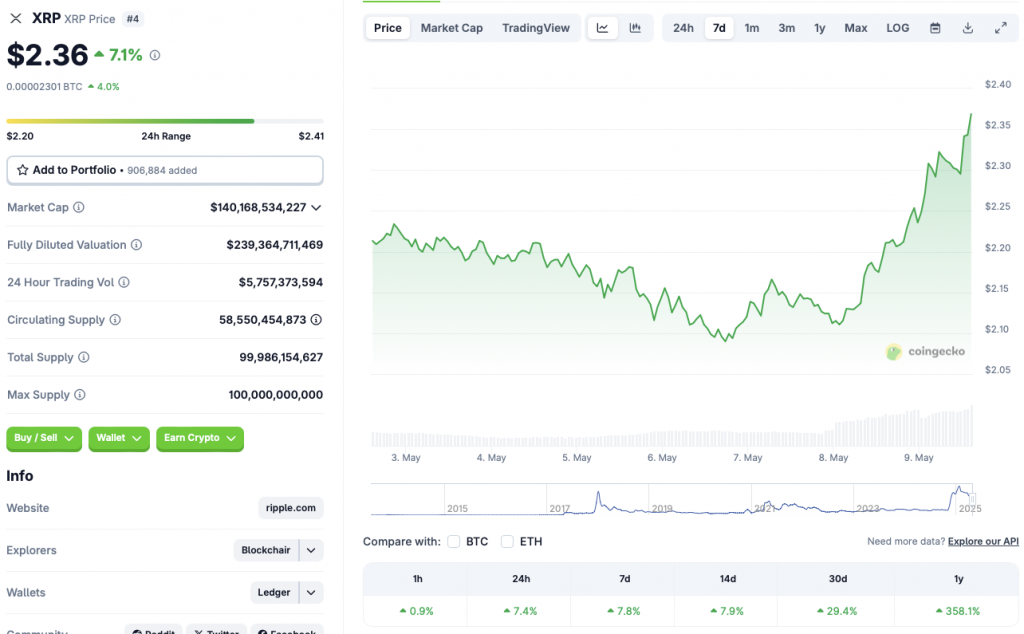Screen dimensions: 1024x634
Task: Click the historical timeline navigator strip
Action: tap(672, 499)
